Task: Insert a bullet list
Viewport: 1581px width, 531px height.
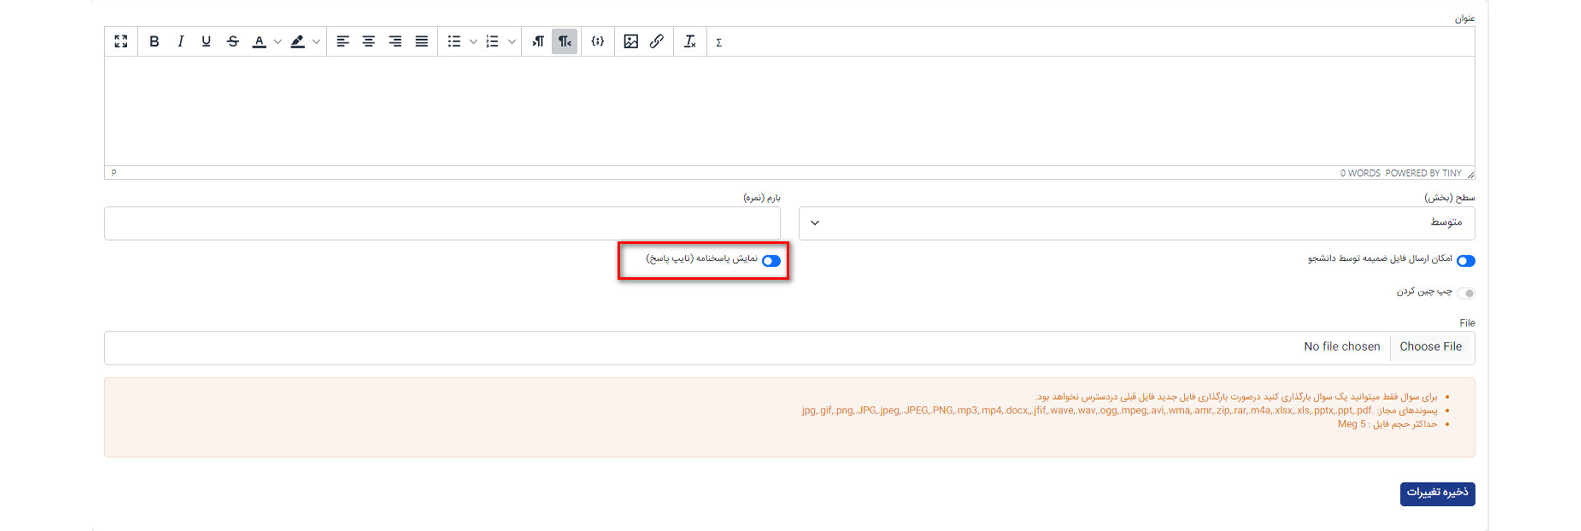Action: click(x=454, y=42)
